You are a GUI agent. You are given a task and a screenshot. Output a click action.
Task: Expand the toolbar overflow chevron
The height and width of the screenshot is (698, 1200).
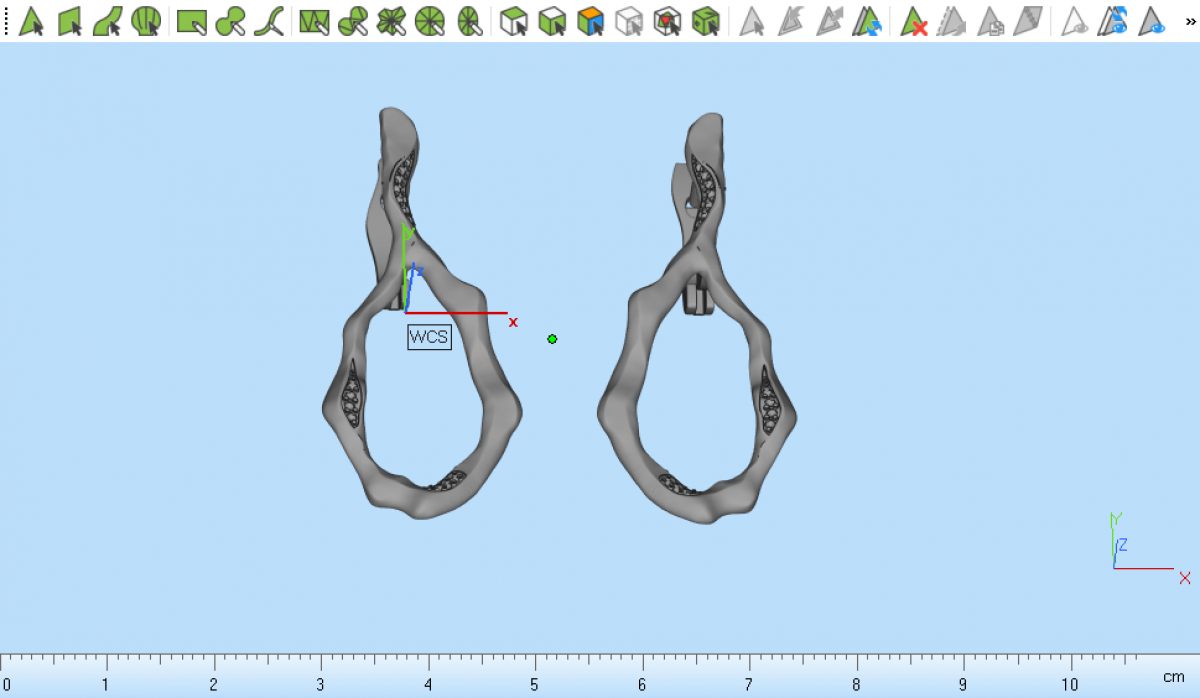1188,21
